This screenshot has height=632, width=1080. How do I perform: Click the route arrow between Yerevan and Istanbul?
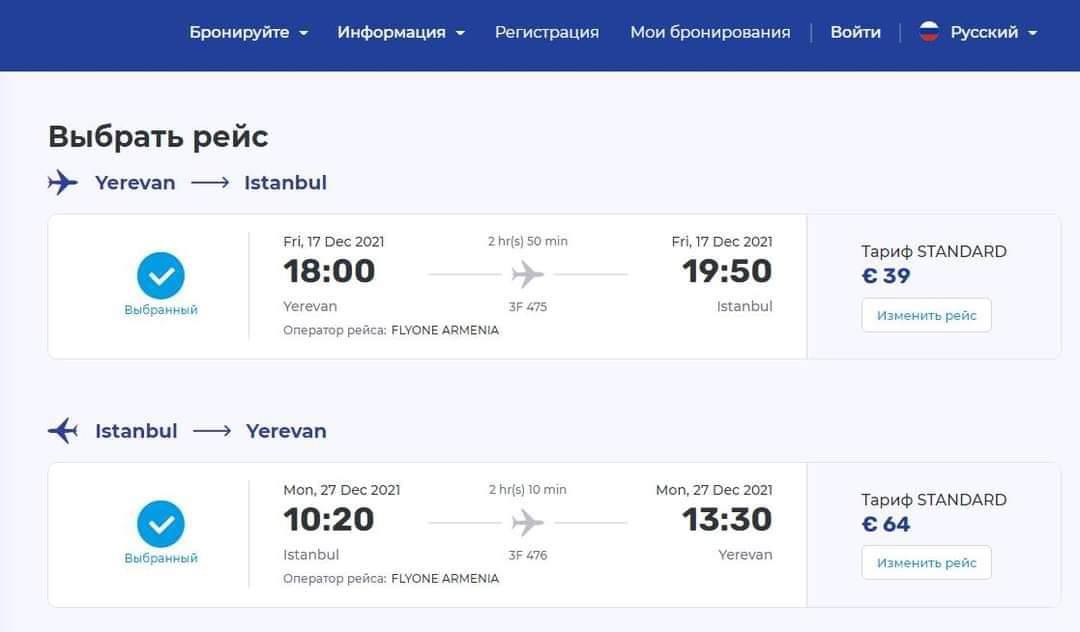coord(210,183)
